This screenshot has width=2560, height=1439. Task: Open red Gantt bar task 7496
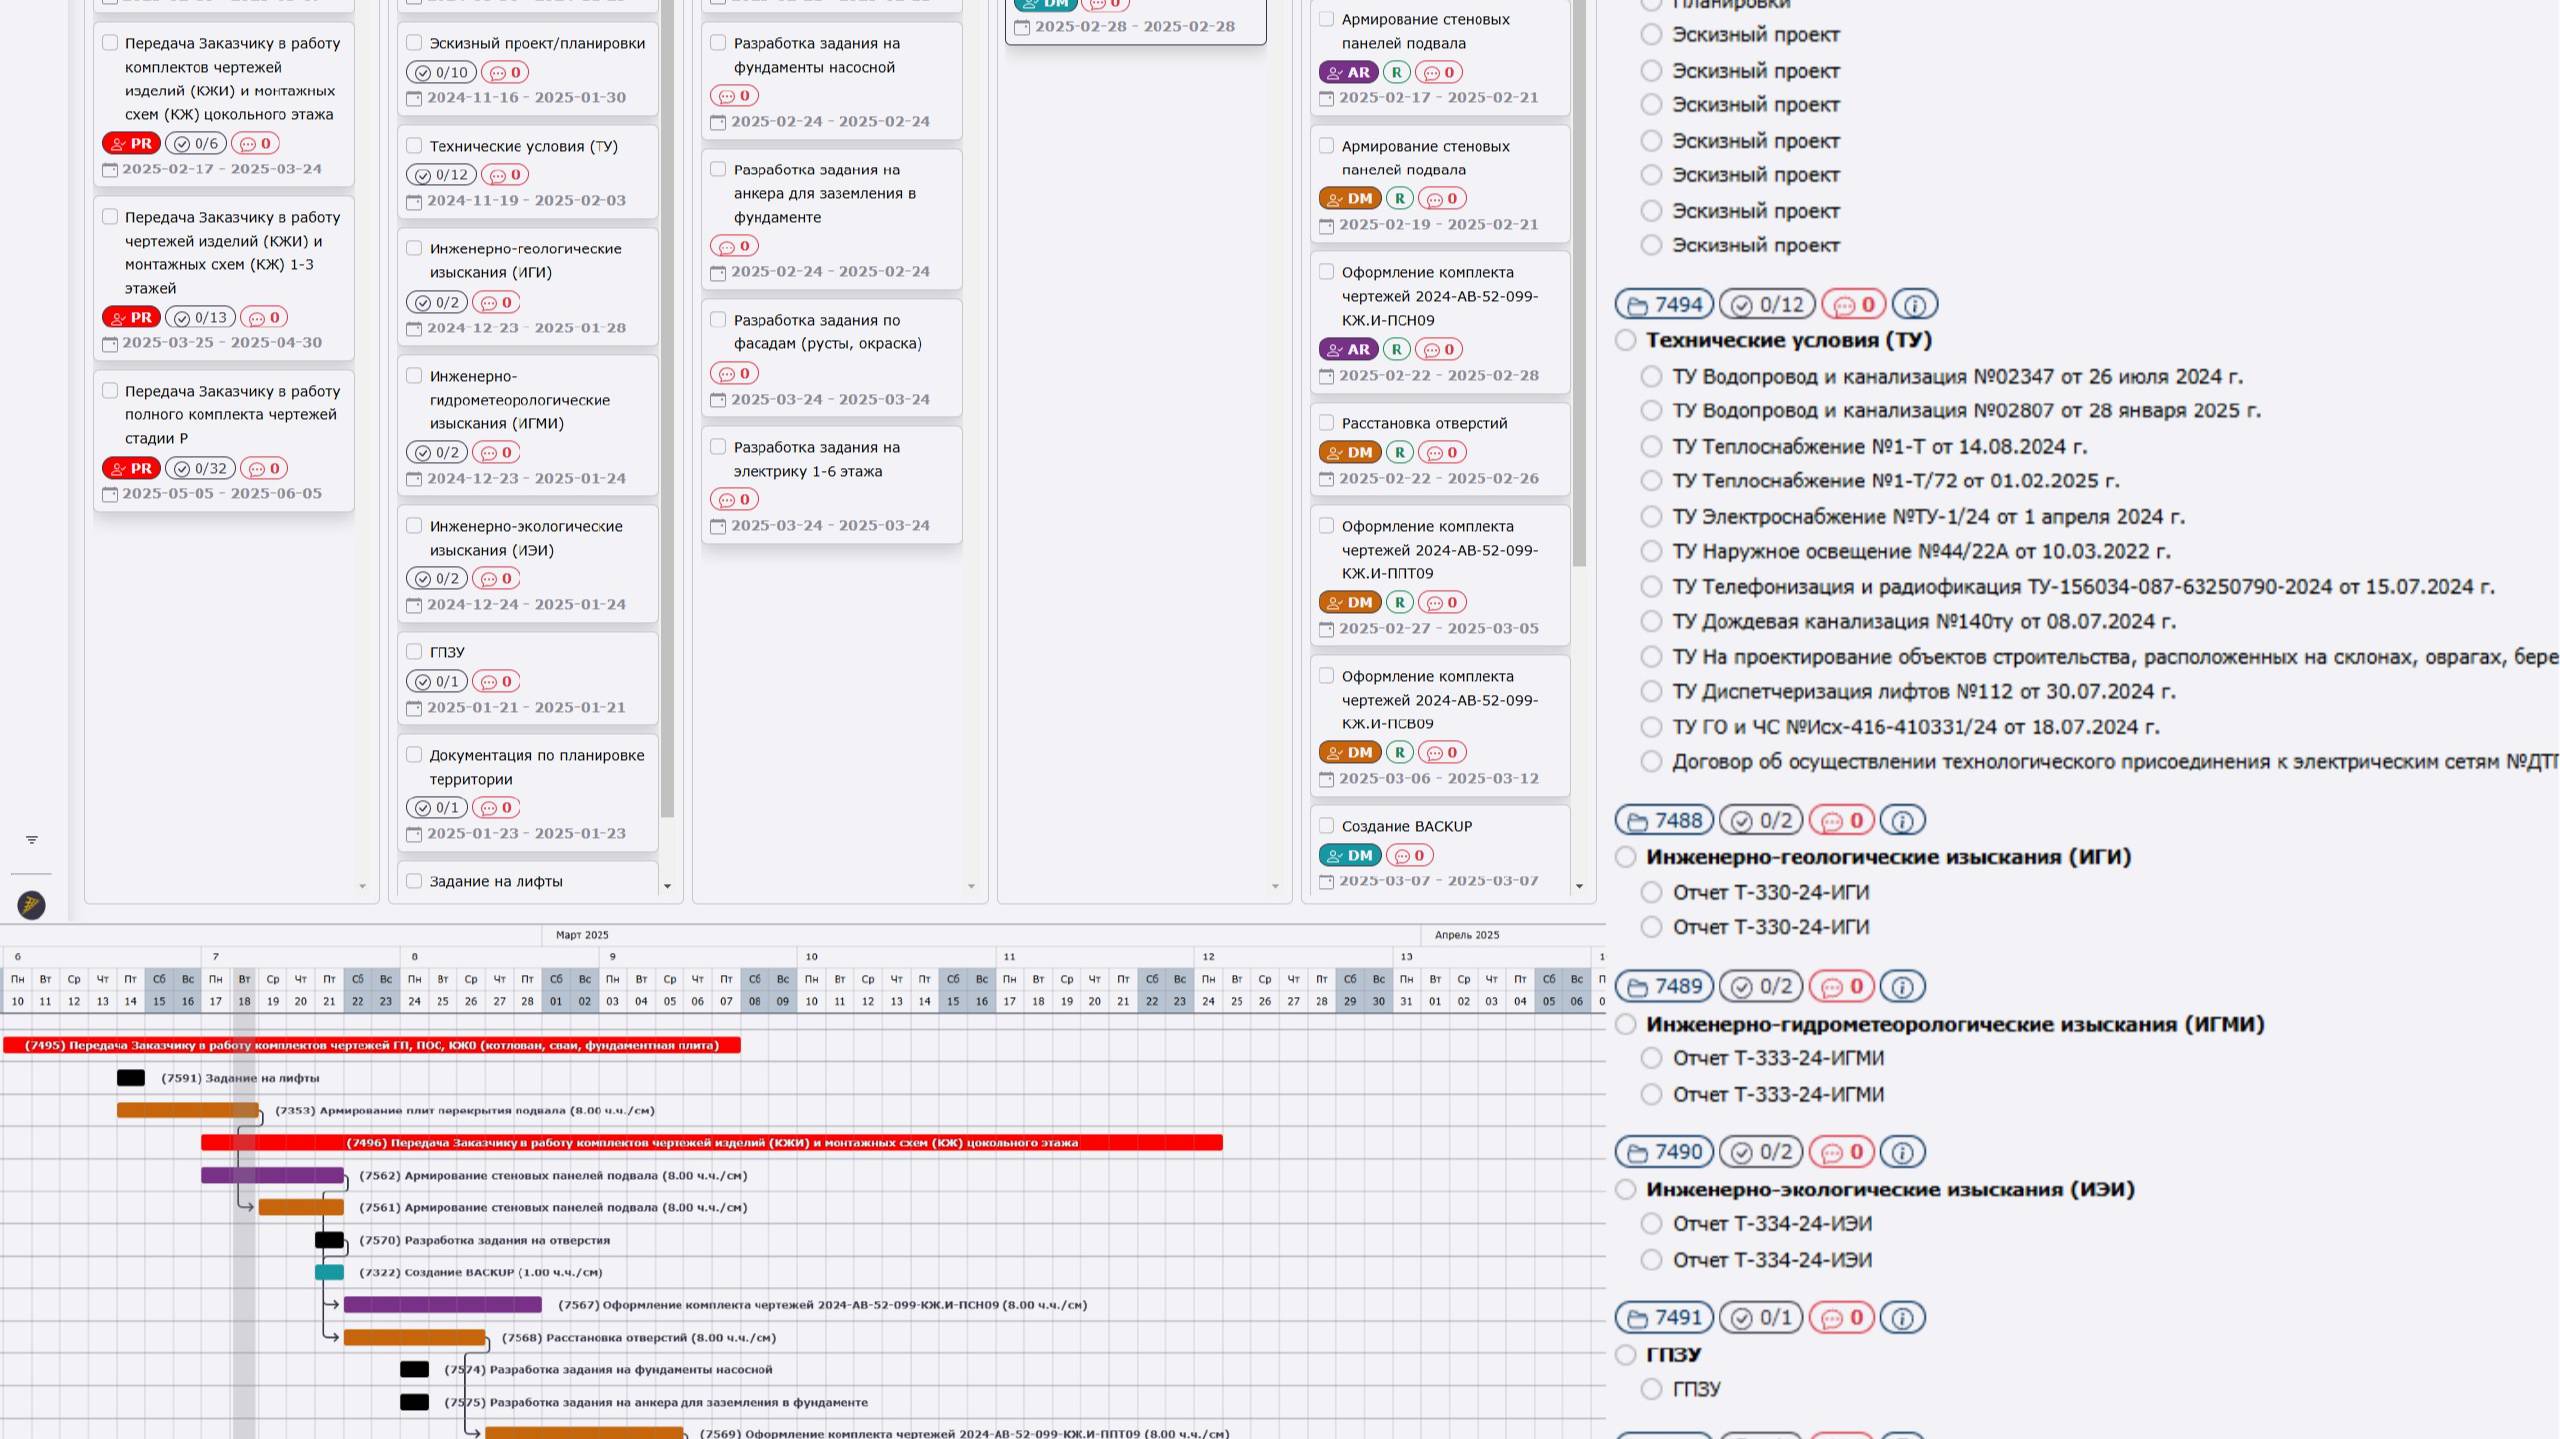pos(711,1143)
